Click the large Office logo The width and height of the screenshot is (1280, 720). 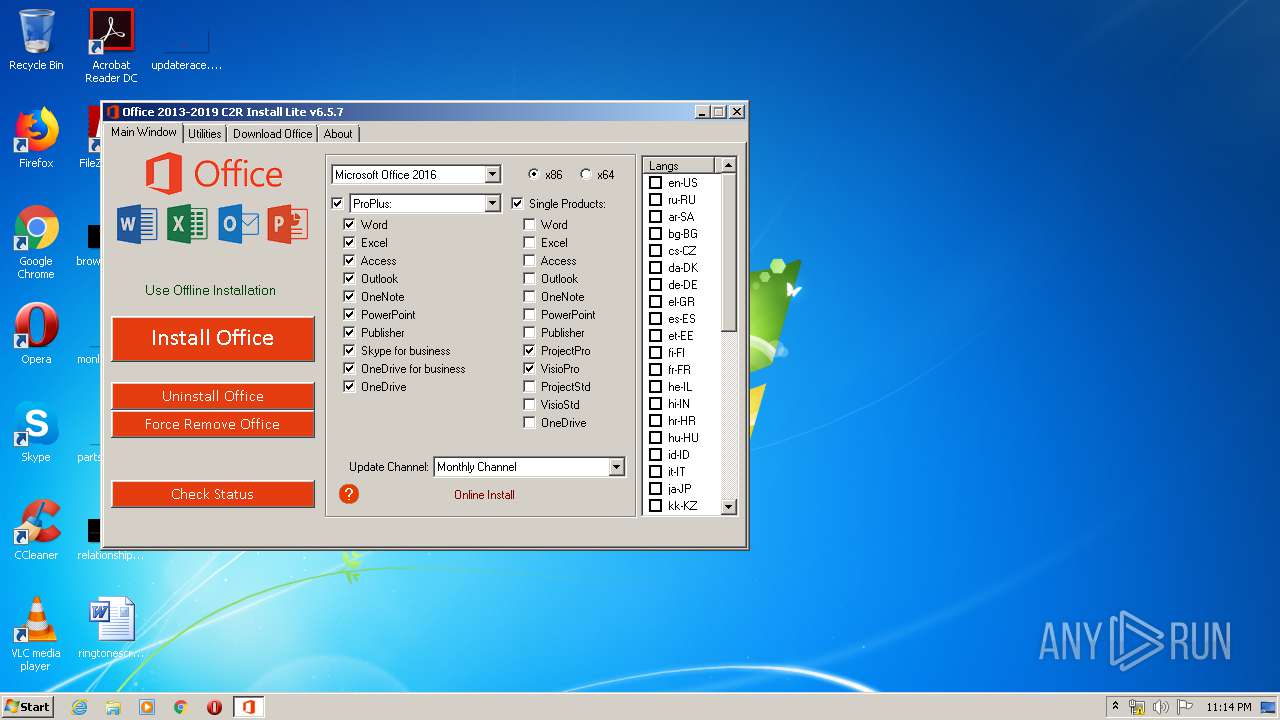click(x=214, y=174)
